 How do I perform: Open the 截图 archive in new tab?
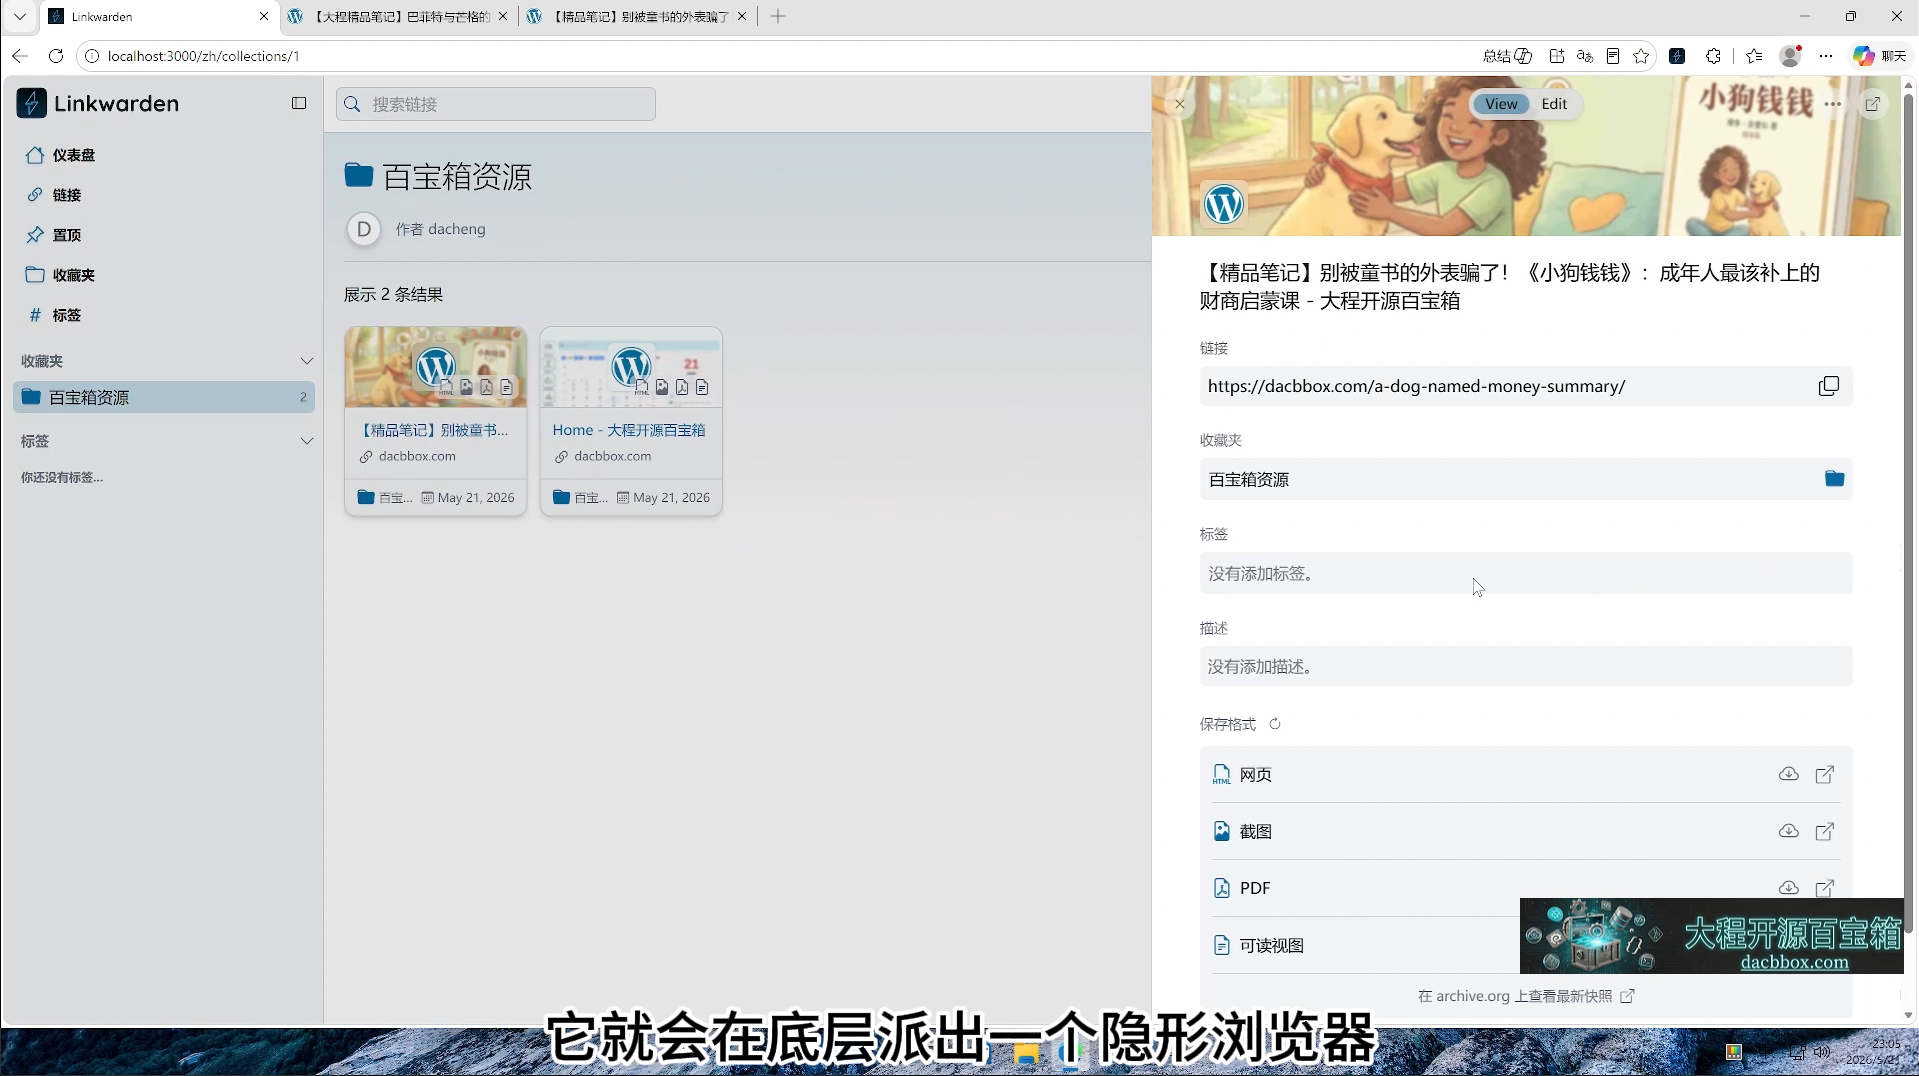pyautogui.click(x=1825, y=831)
